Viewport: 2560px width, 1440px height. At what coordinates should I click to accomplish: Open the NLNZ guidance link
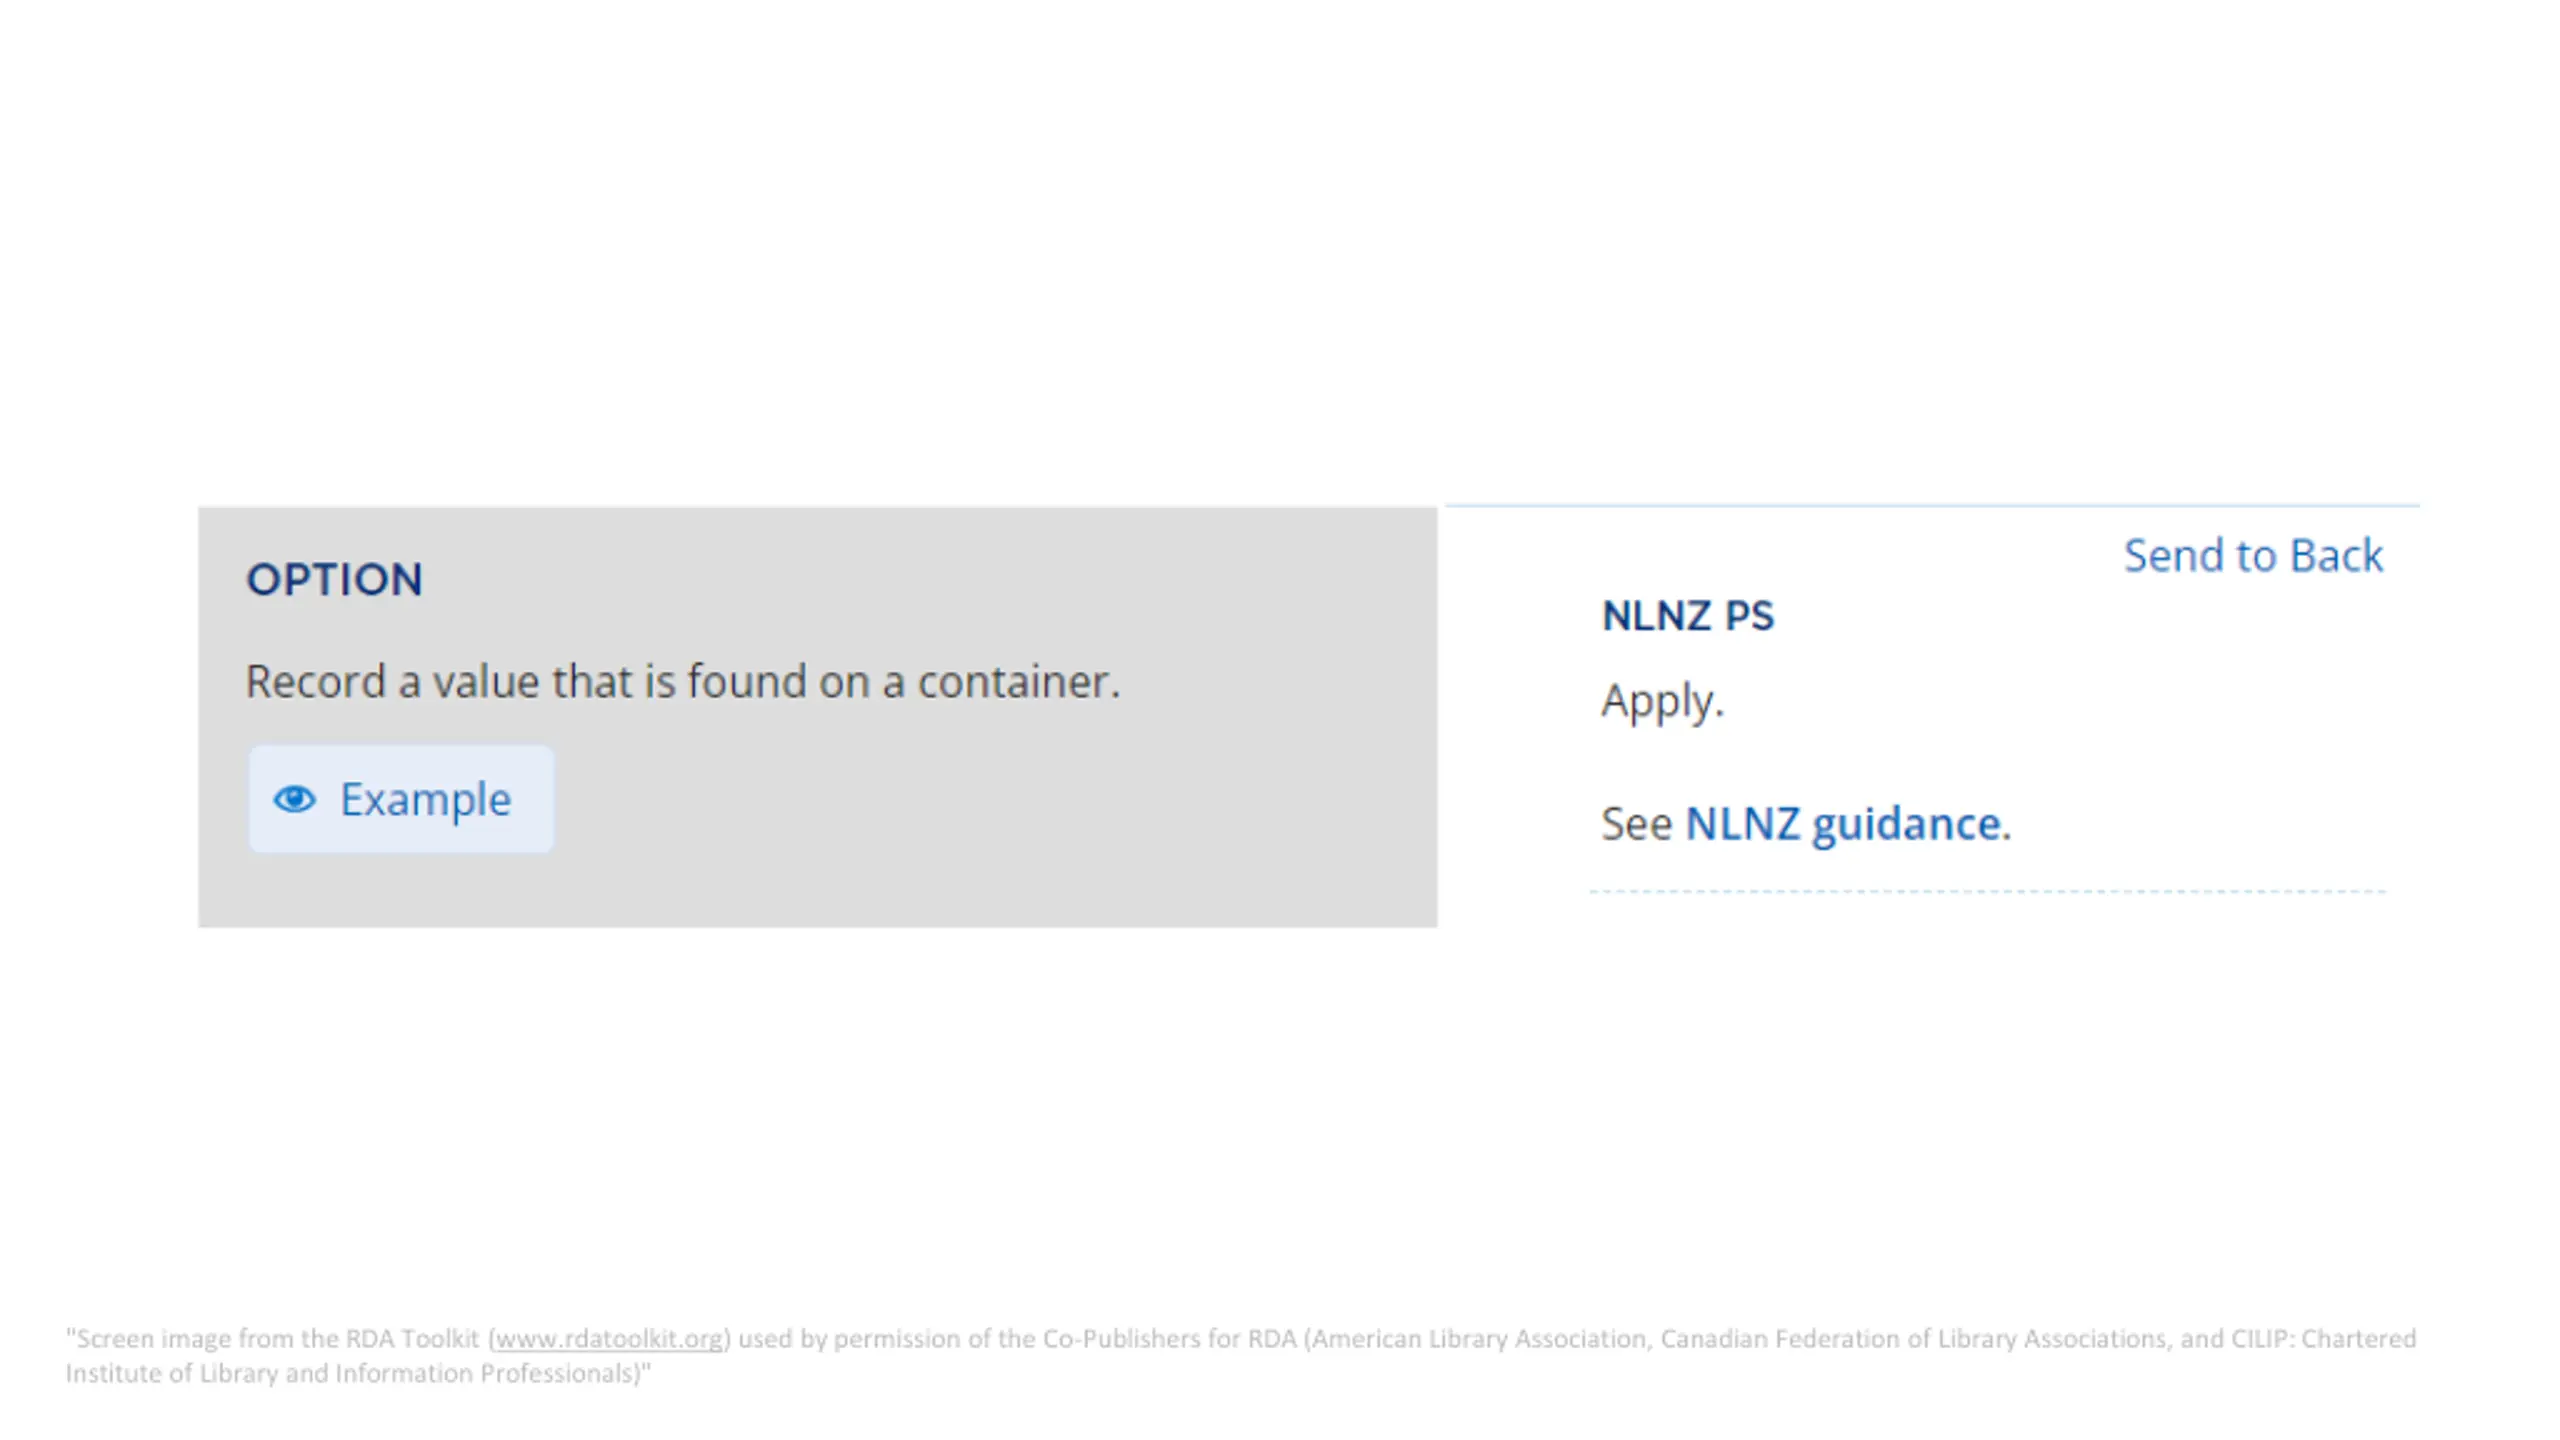pos(1845,825)
